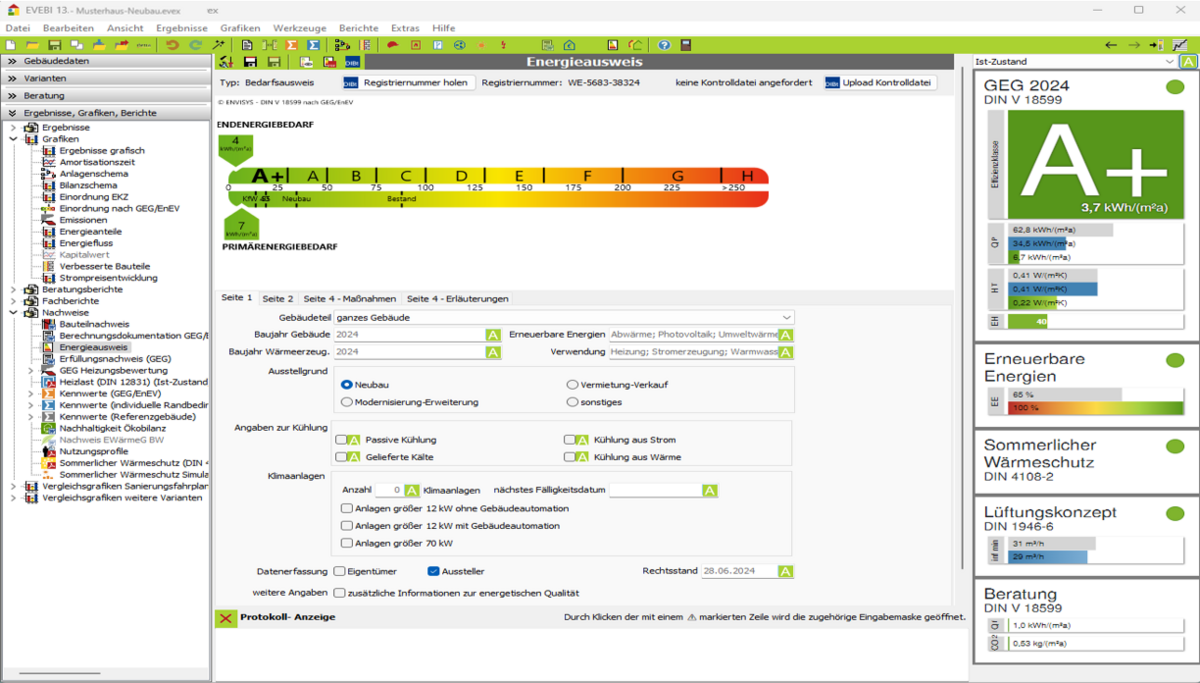The height and width of the screenshot is (683, 1200).
Task: Click the house icon in main toolbar
Action: point(569,45)
